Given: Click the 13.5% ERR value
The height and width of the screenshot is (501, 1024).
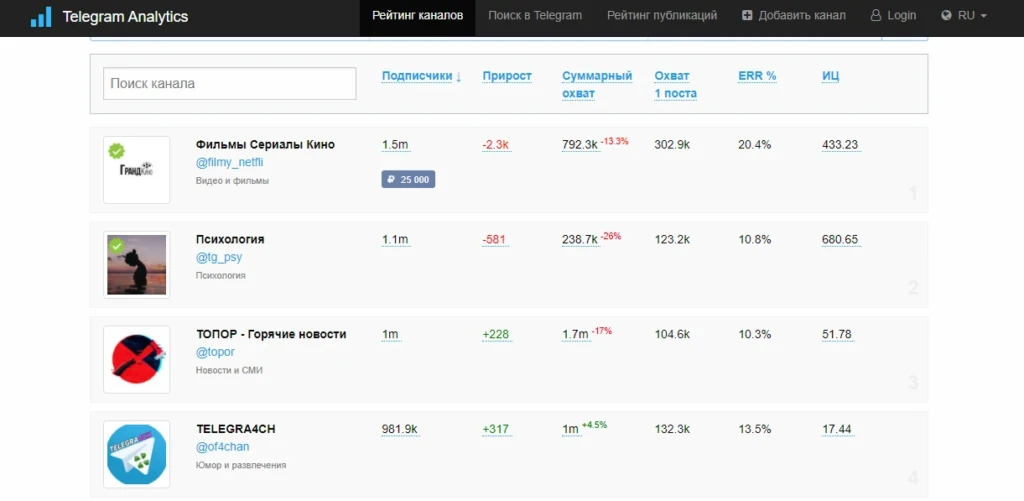Looking at the screenshot, I should tap(754, 429).
